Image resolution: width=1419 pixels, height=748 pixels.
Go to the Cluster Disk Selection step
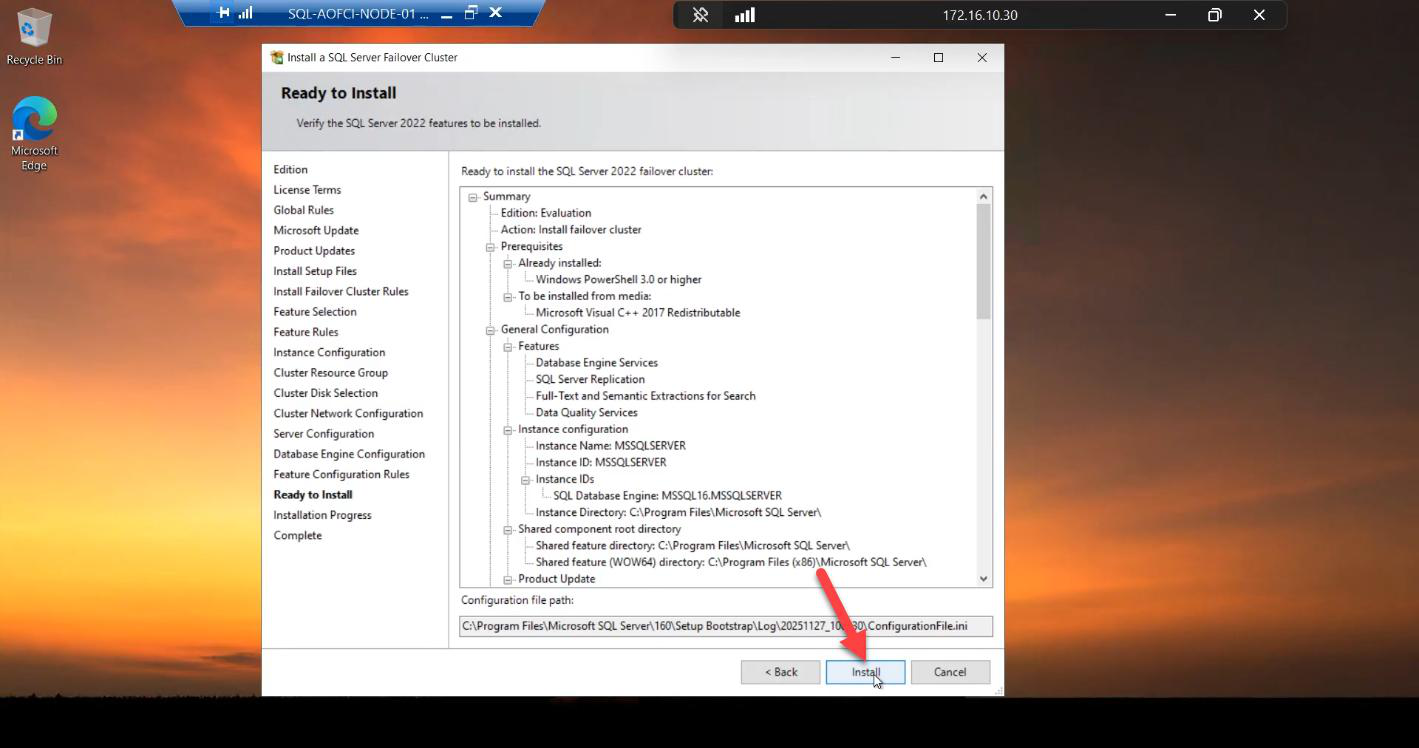pos(326,393)
